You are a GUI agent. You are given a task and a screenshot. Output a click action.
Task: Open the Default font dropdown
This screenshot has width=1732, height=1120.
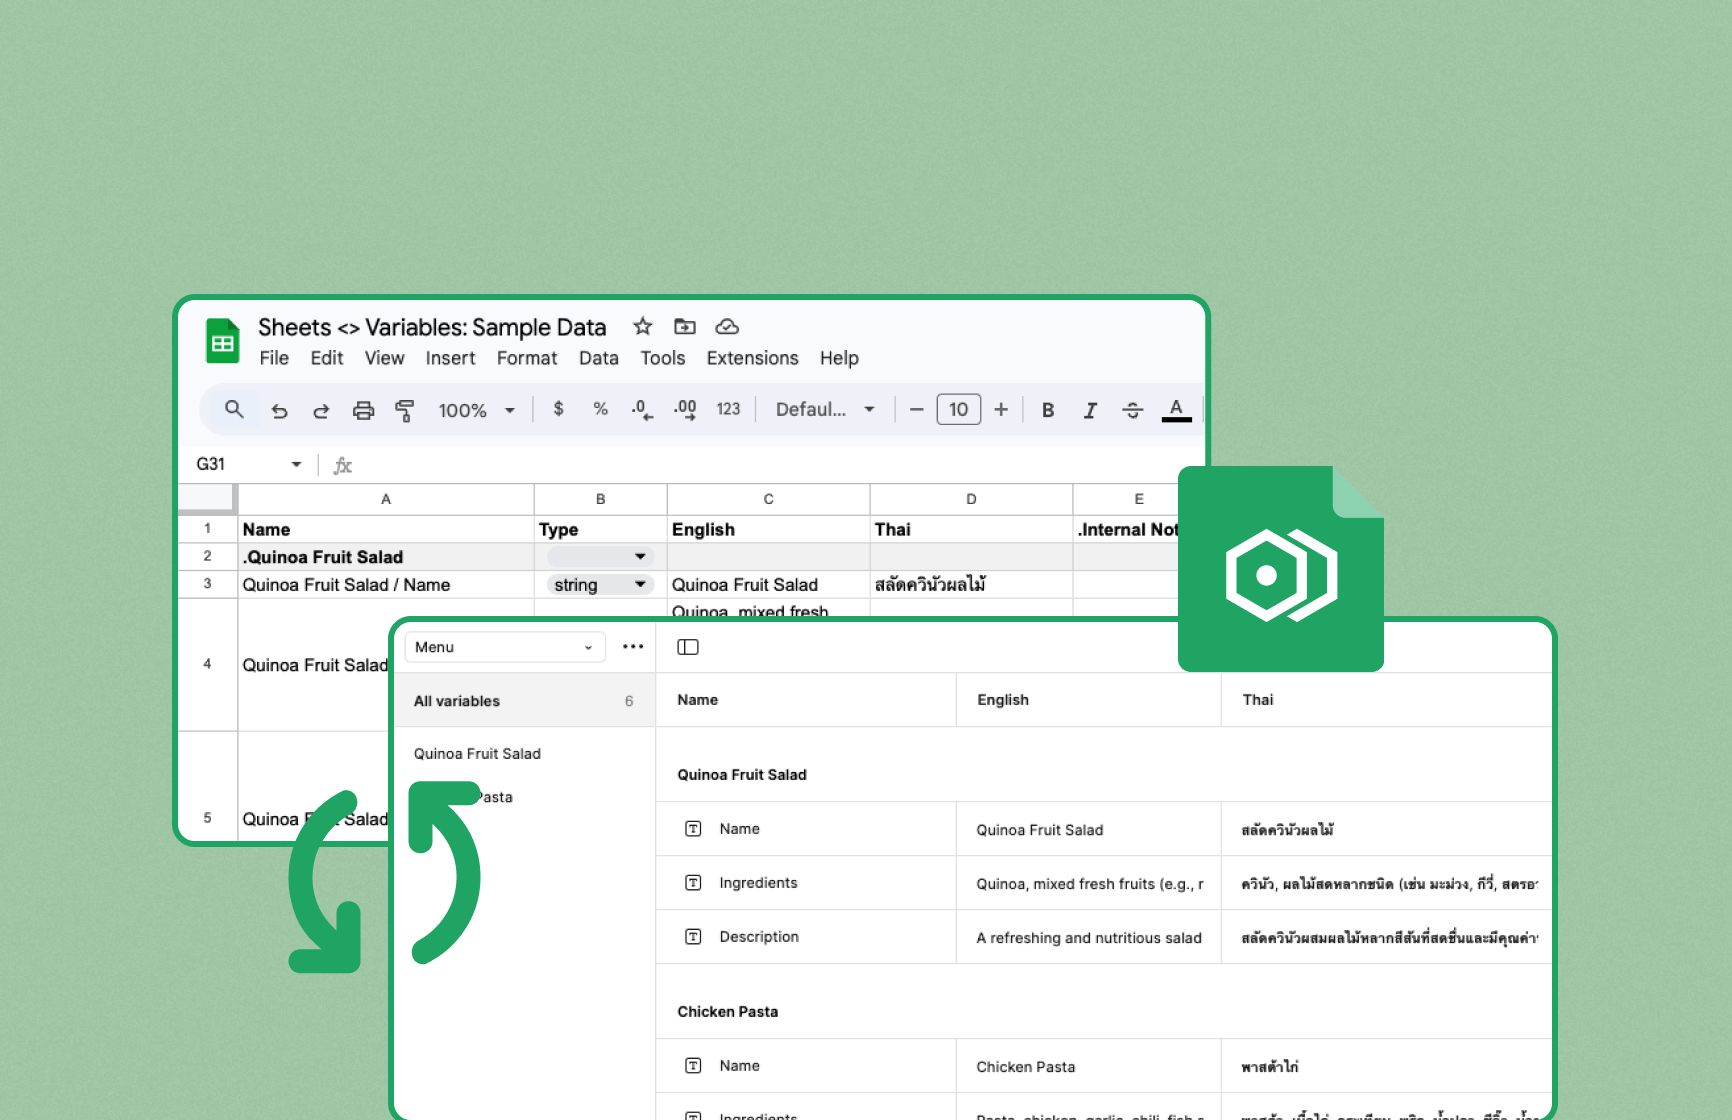point(825,409)
